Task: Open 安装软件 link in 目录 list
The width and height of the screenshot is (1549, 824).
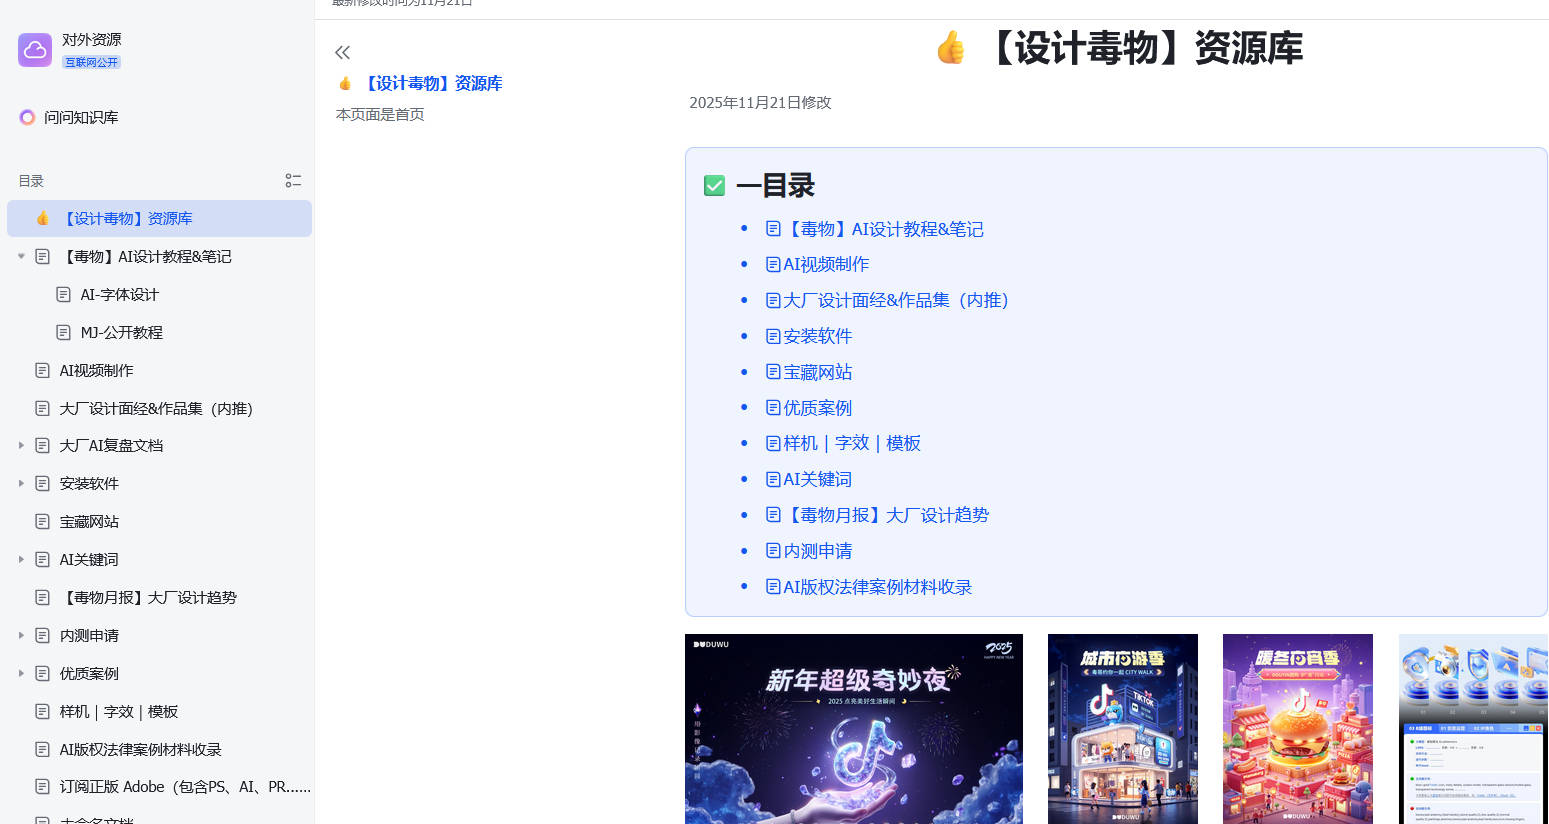Action: tap(809, 336)
